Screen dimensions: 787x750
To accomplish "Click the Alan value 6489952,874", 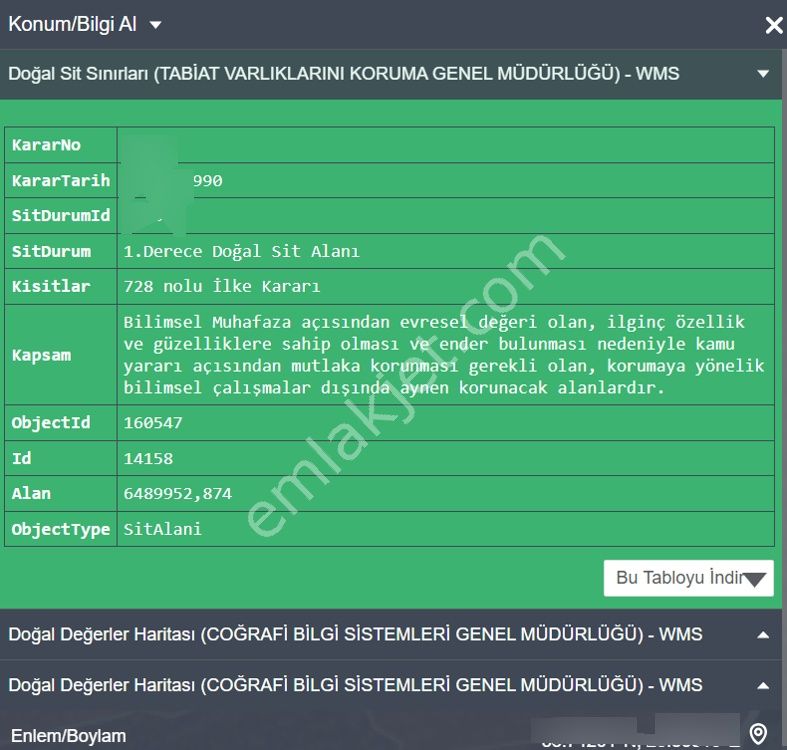I will point(177,494).
